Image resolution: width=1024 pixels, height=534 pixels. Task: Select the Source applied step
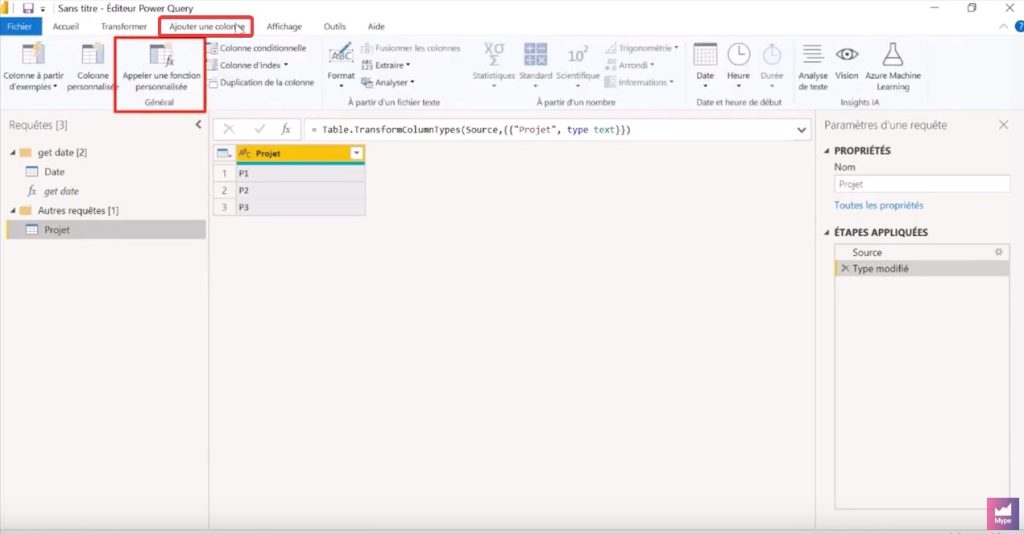pyautogui.click(x=921, y=252)
